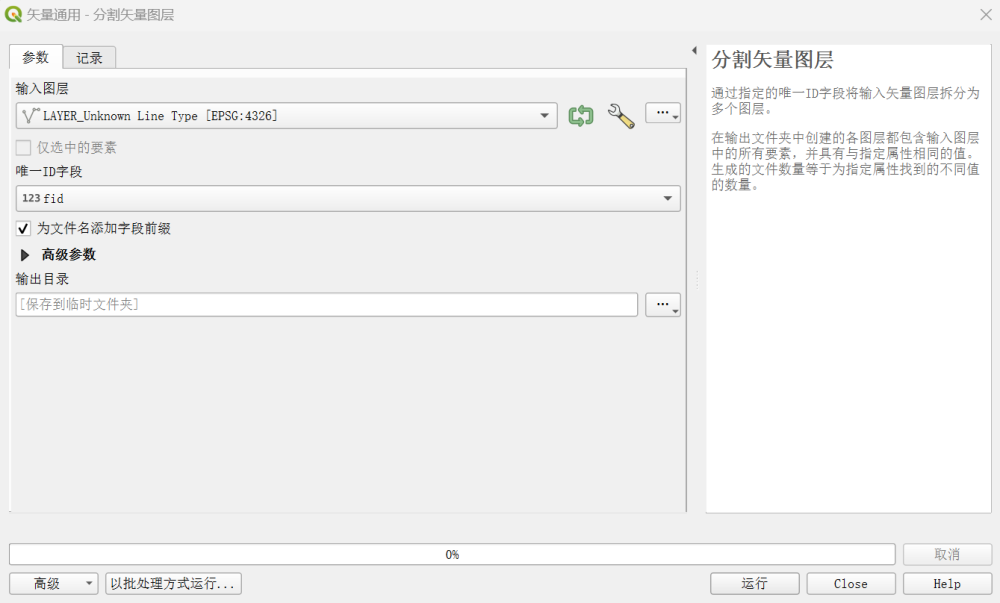Image resolution: width=1000 pixels, height=603 pixels.
Task: Toggle '仅选中的要素' checkbox
Action: click(x=24, y=148)
